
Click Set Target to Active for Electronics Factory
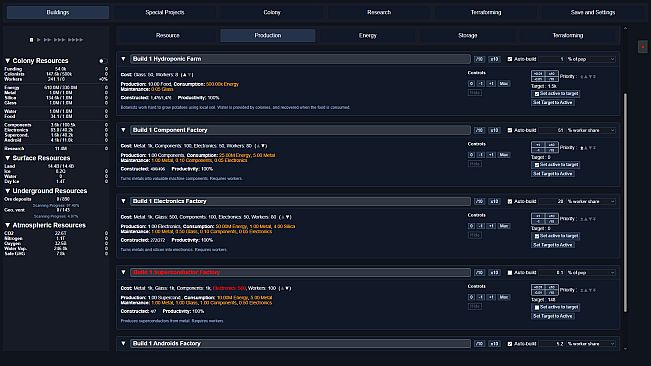pos(553,245)
